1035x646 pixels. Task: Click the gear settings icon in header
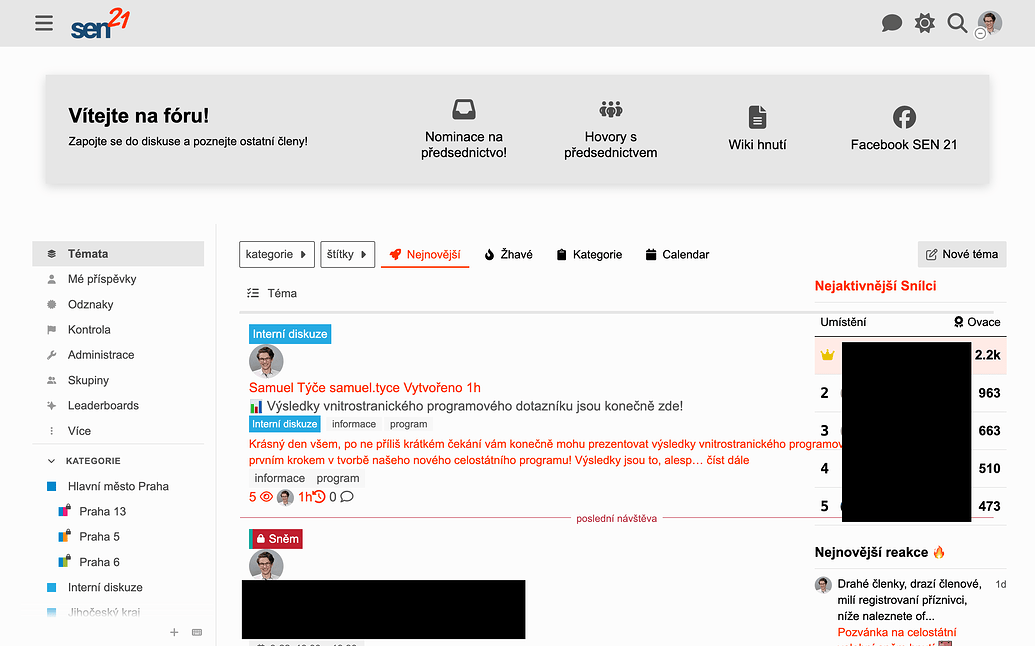pyautogui.click(x=925, y=23)
